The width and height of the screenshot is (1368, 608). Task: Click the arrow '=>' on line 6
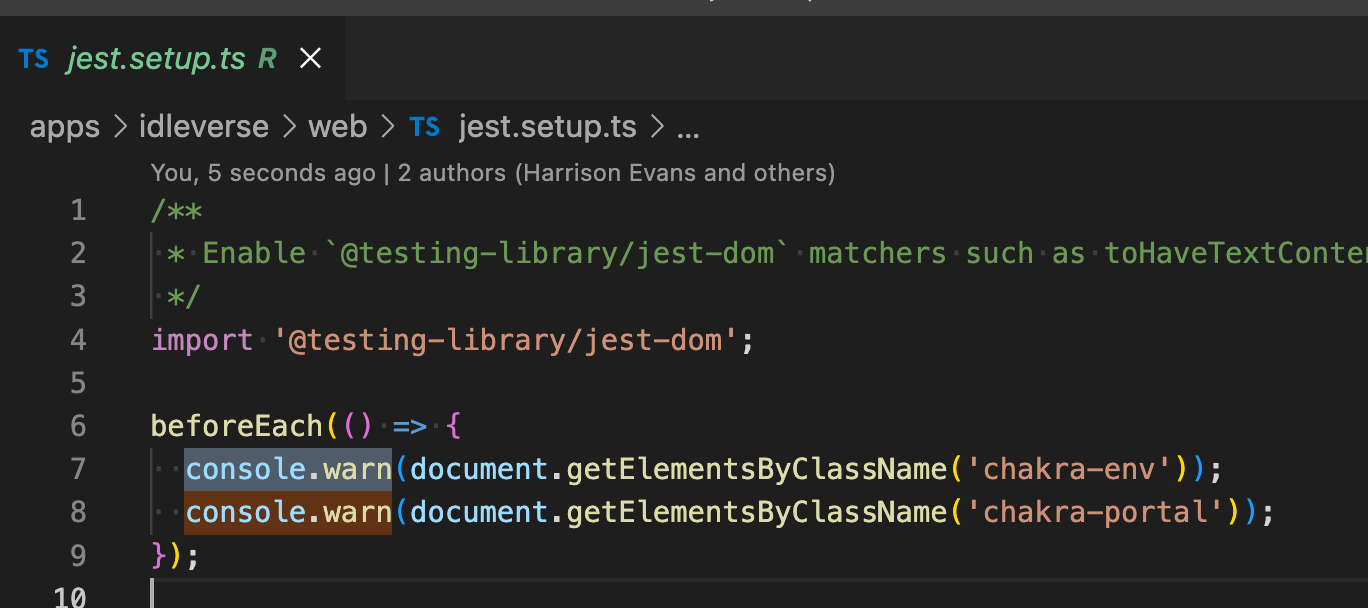409,426
